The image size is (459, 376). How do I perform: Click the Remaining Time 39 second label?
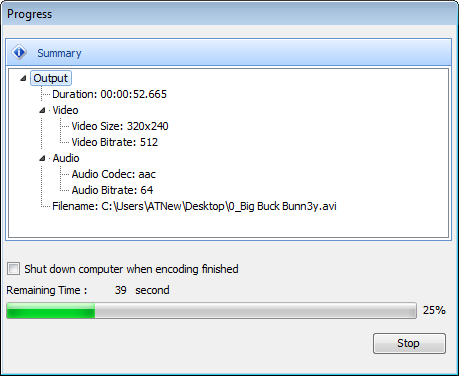[x=88, y=290]
